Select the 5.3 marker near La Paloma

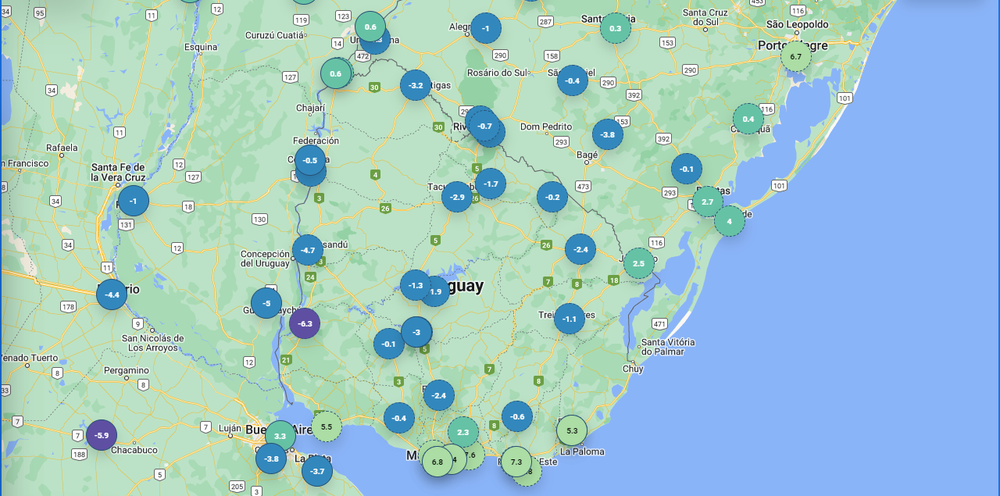point(572,430)
